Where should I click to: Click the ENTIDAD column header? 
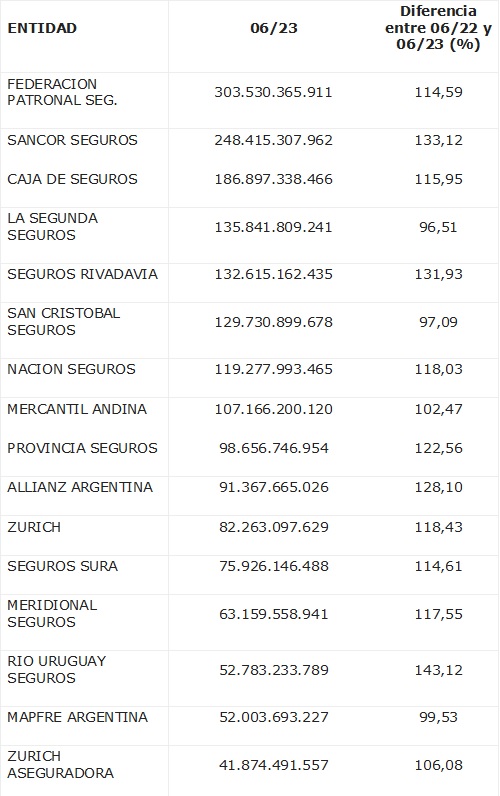42,28
